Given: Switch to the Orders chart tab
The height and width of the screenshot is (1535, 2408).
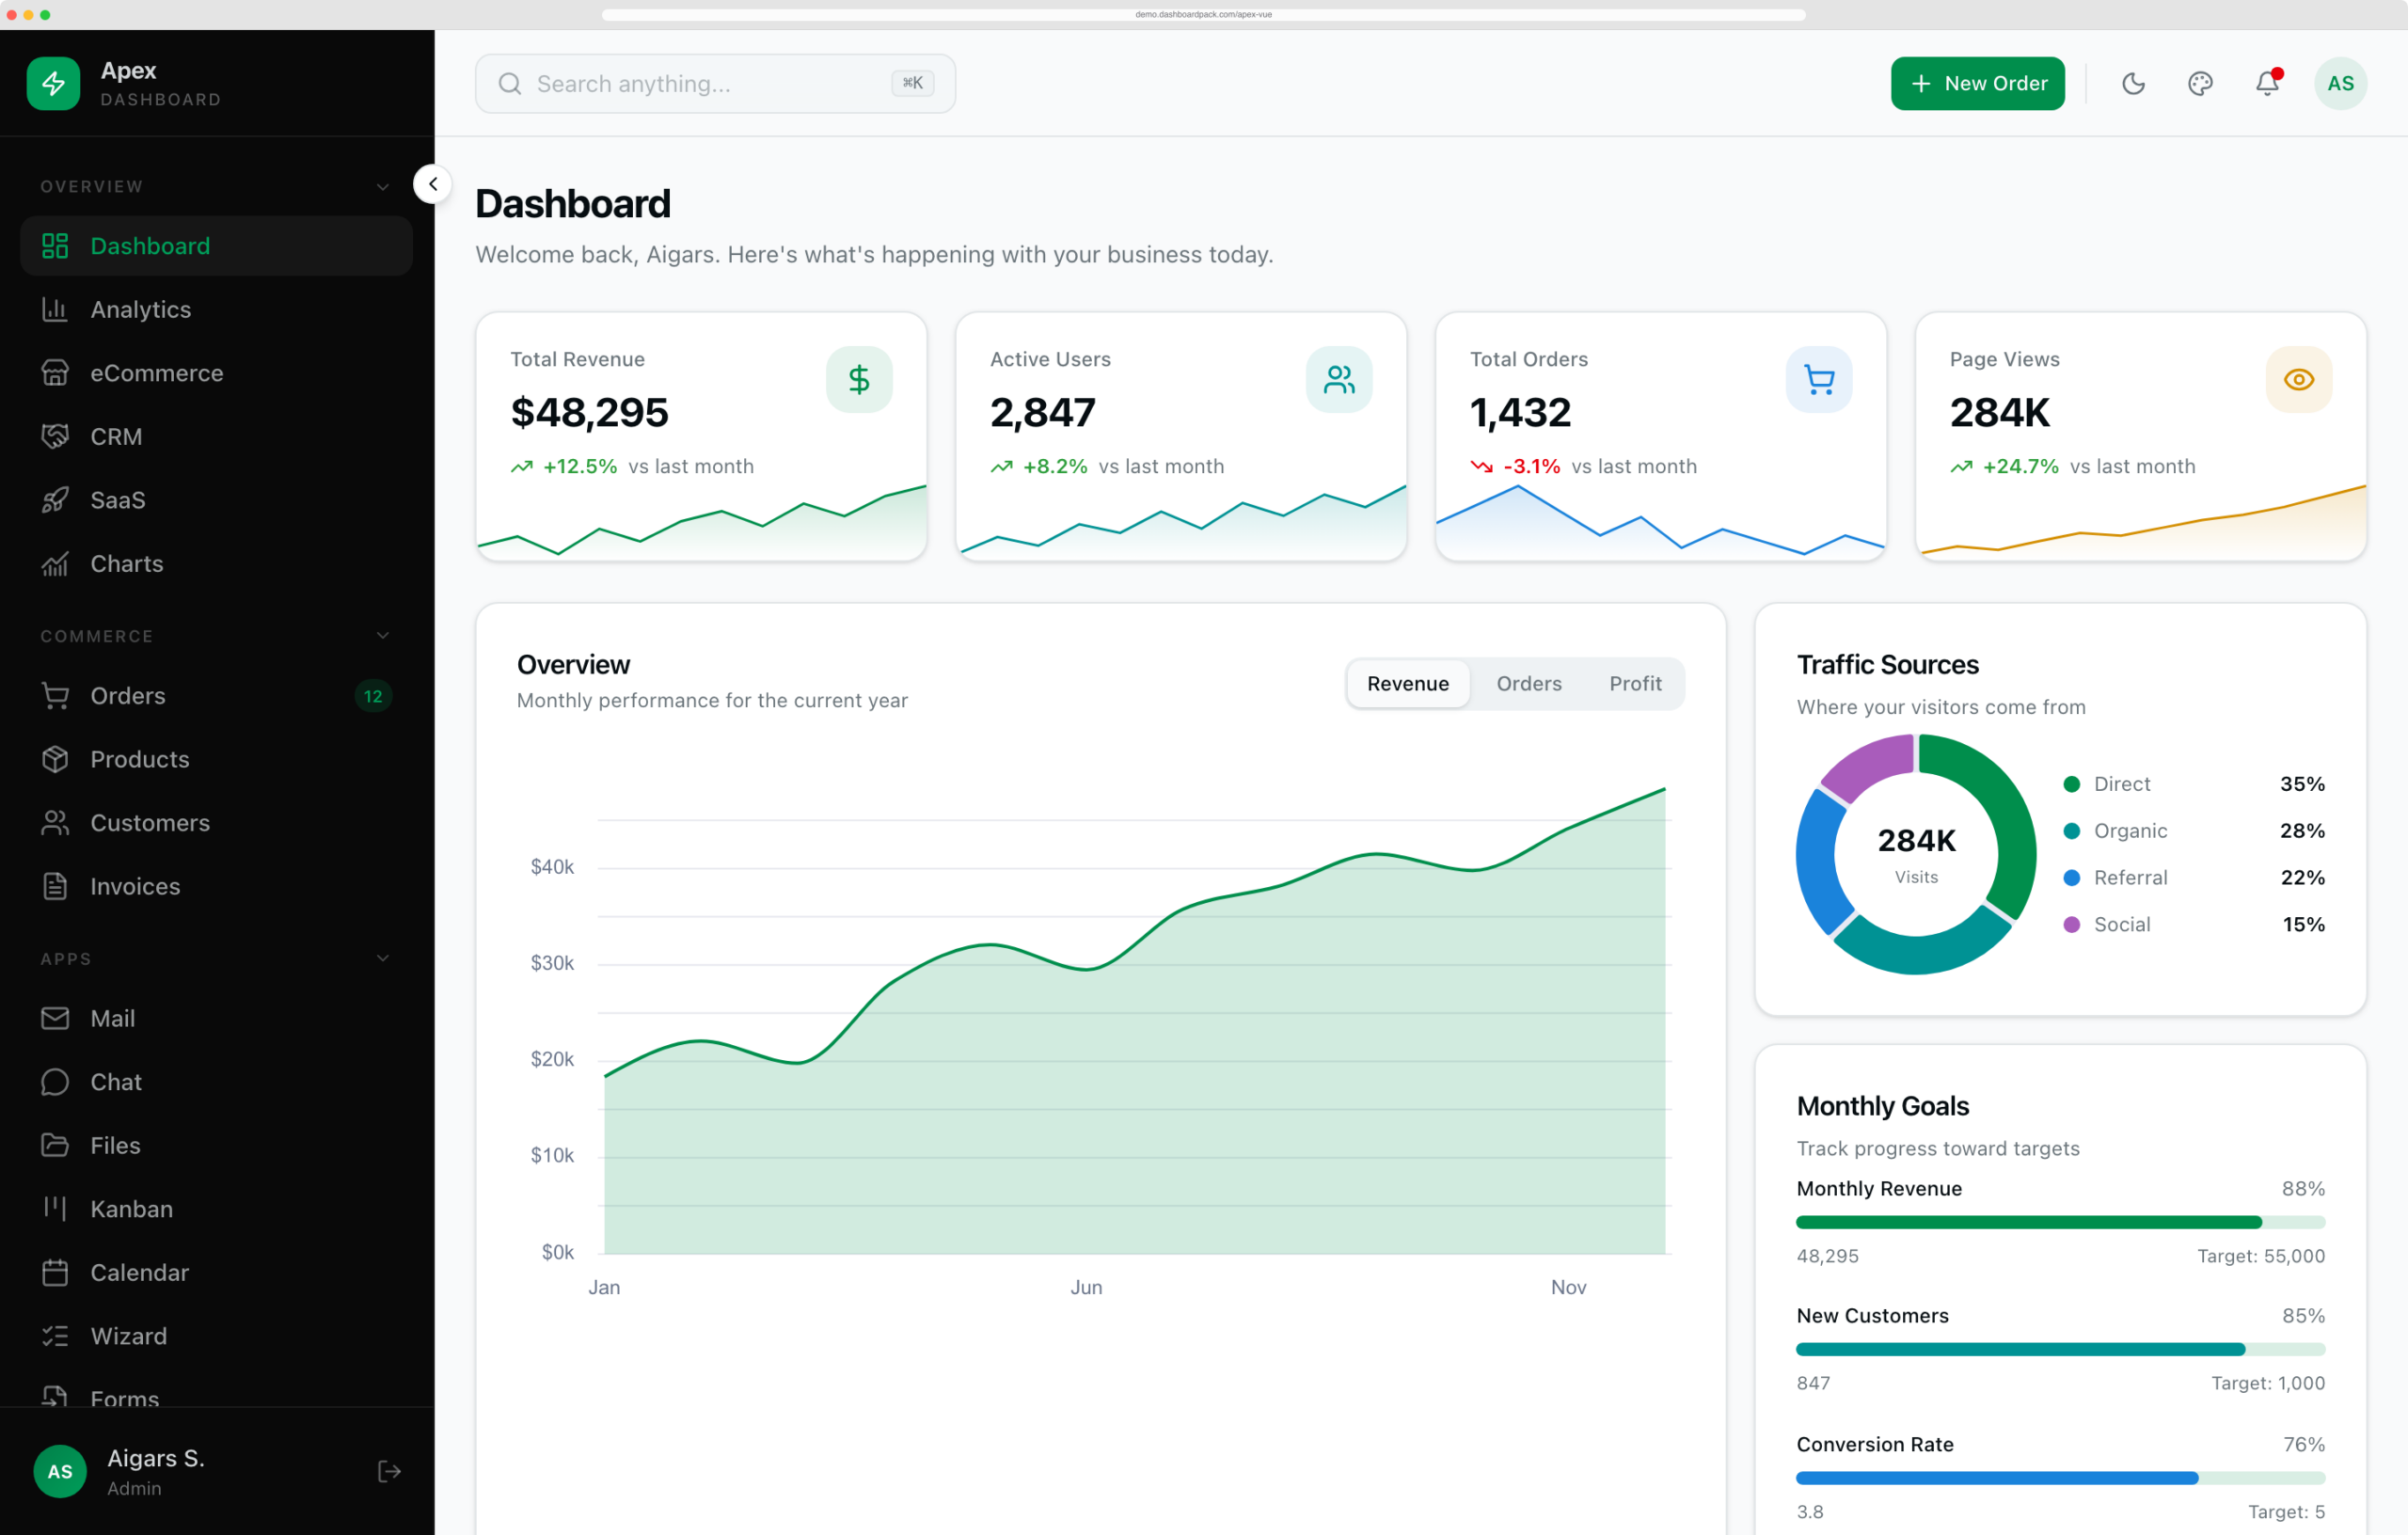Looking at the screenshot, I should point(1529,683).
